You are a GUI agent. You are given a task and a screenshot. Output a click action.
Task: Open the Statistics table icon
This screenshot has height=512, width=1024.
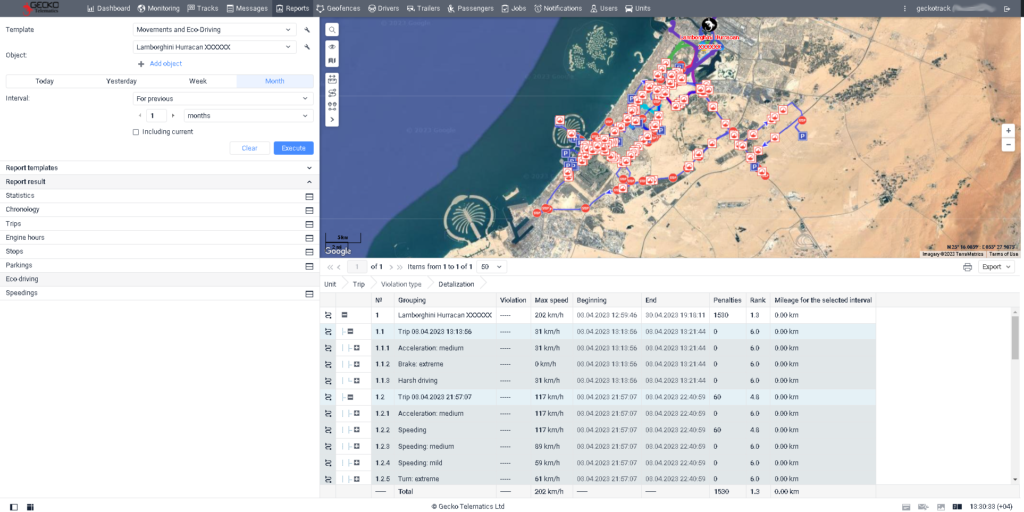click(x=309, y=196)
